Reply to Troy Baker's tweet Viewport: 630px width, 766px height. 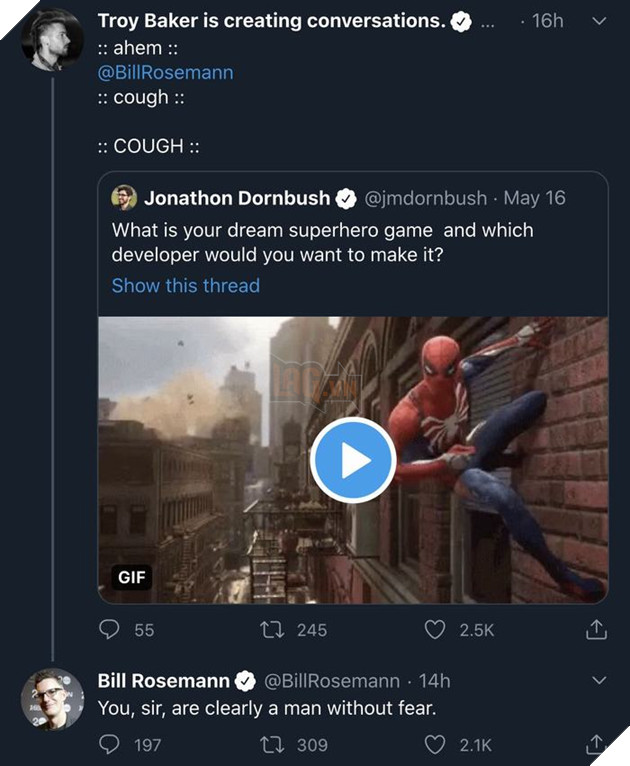tap(110, 630)
